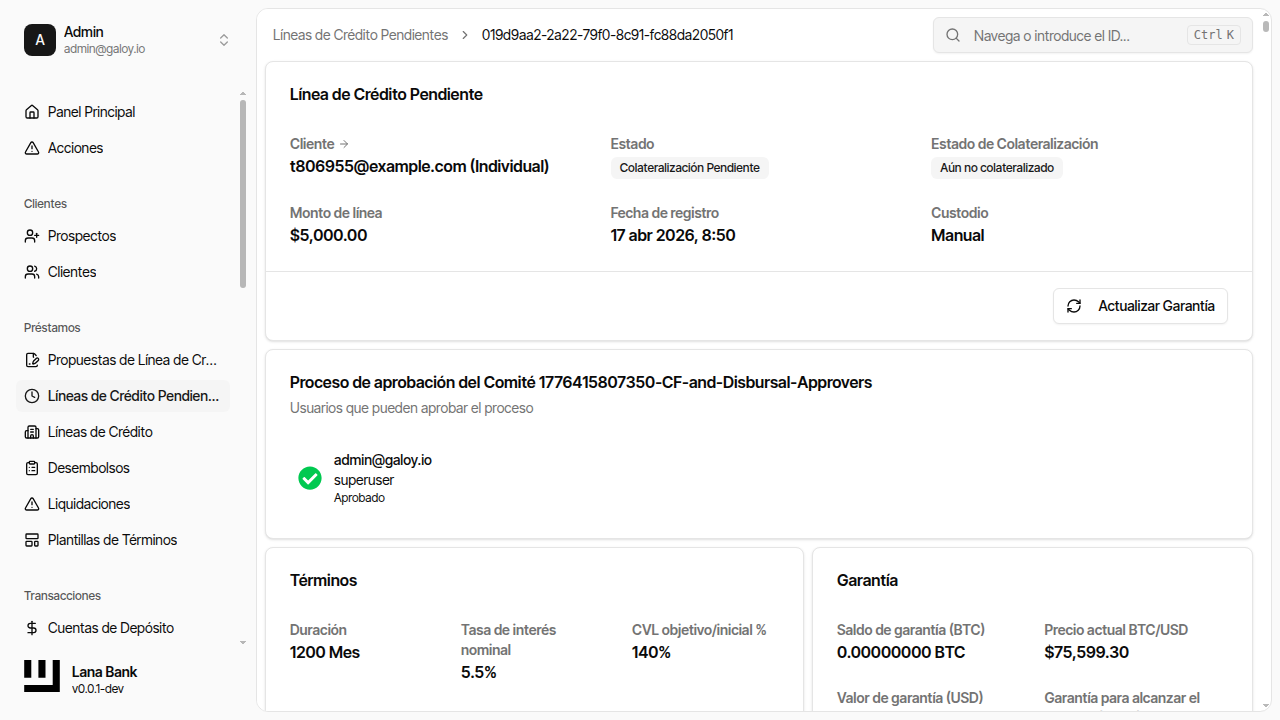The width and height of the screenshot is (1280, 720).
Task: Open client t806955@example.com details link
Action: click(x=319, y=144)
